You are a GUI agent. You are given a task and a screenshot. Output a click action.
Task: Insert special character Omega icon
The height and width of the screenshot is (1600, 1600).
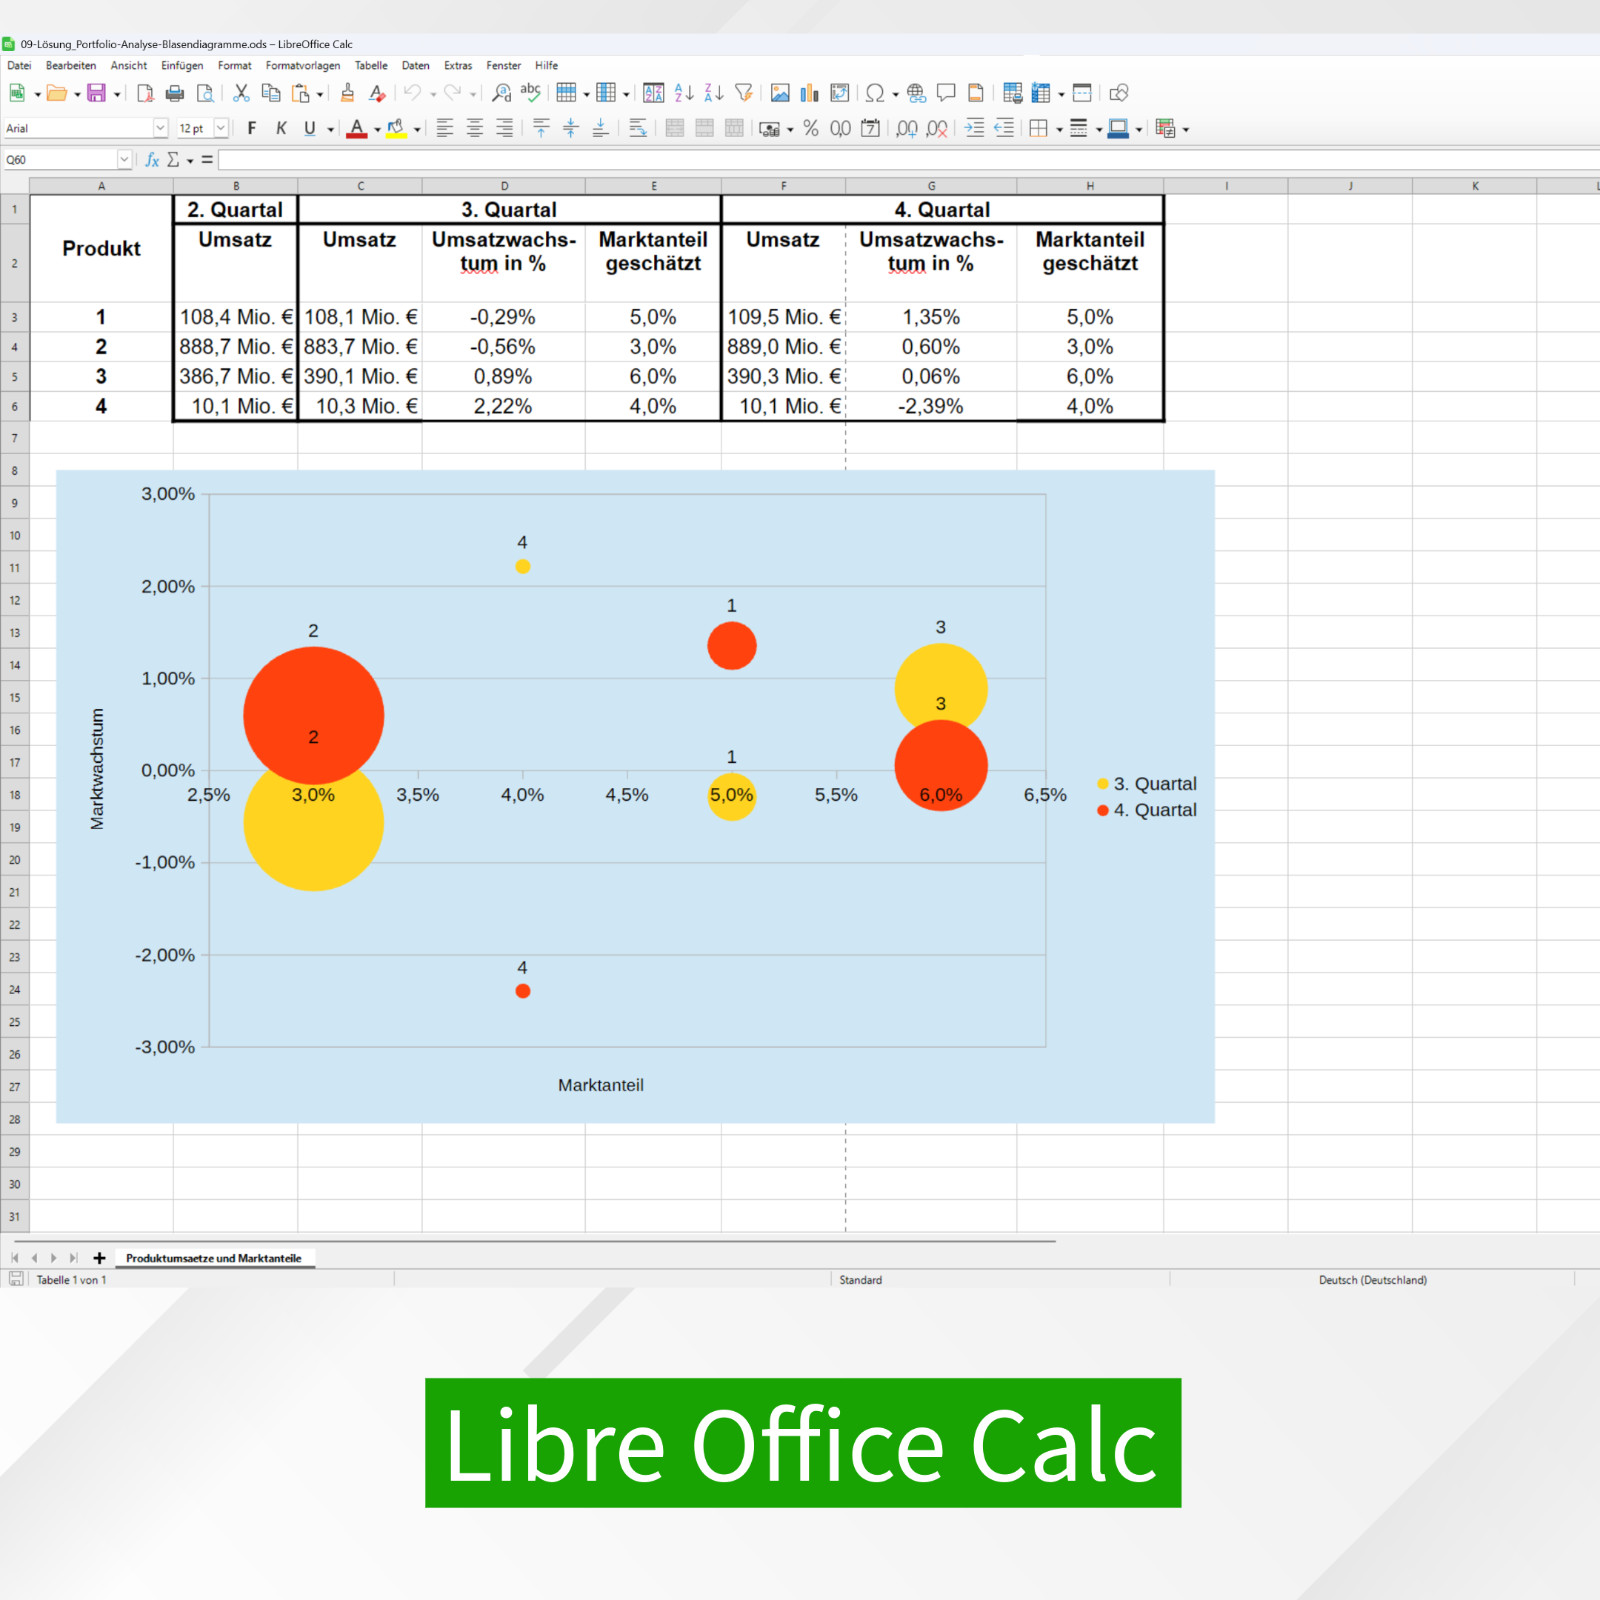point(875,93)
